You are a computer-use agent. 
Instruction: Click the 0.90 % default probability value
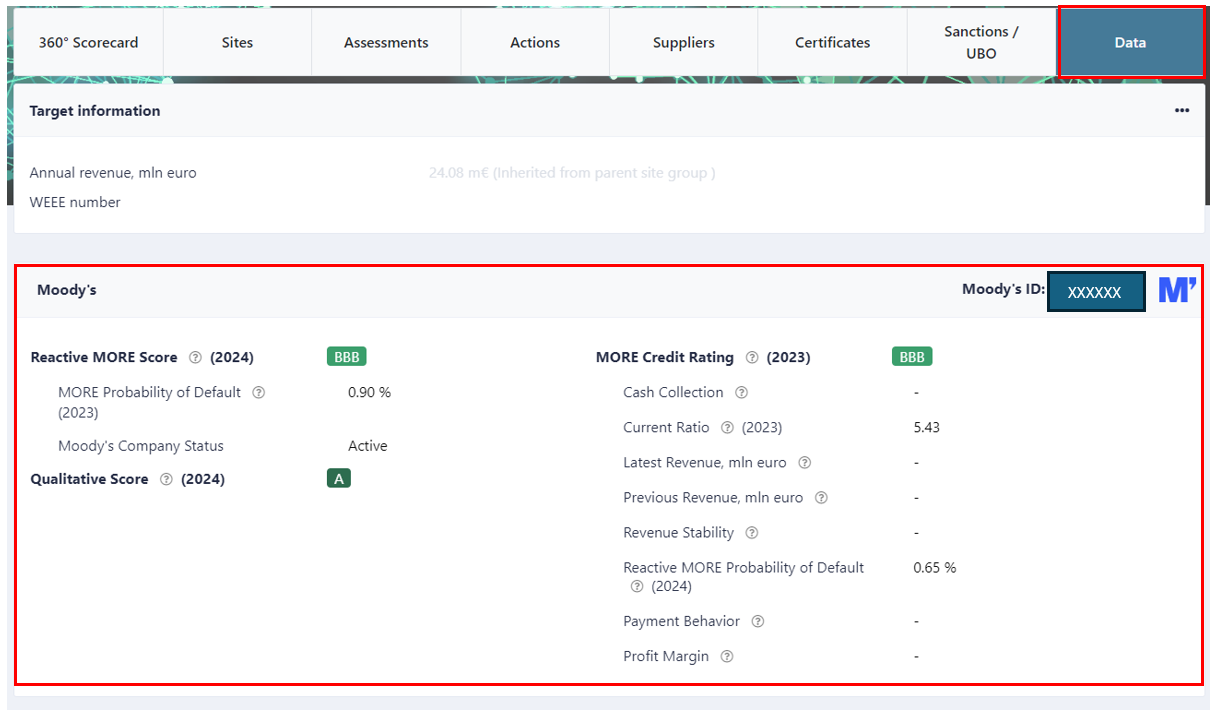coord(369,392)
